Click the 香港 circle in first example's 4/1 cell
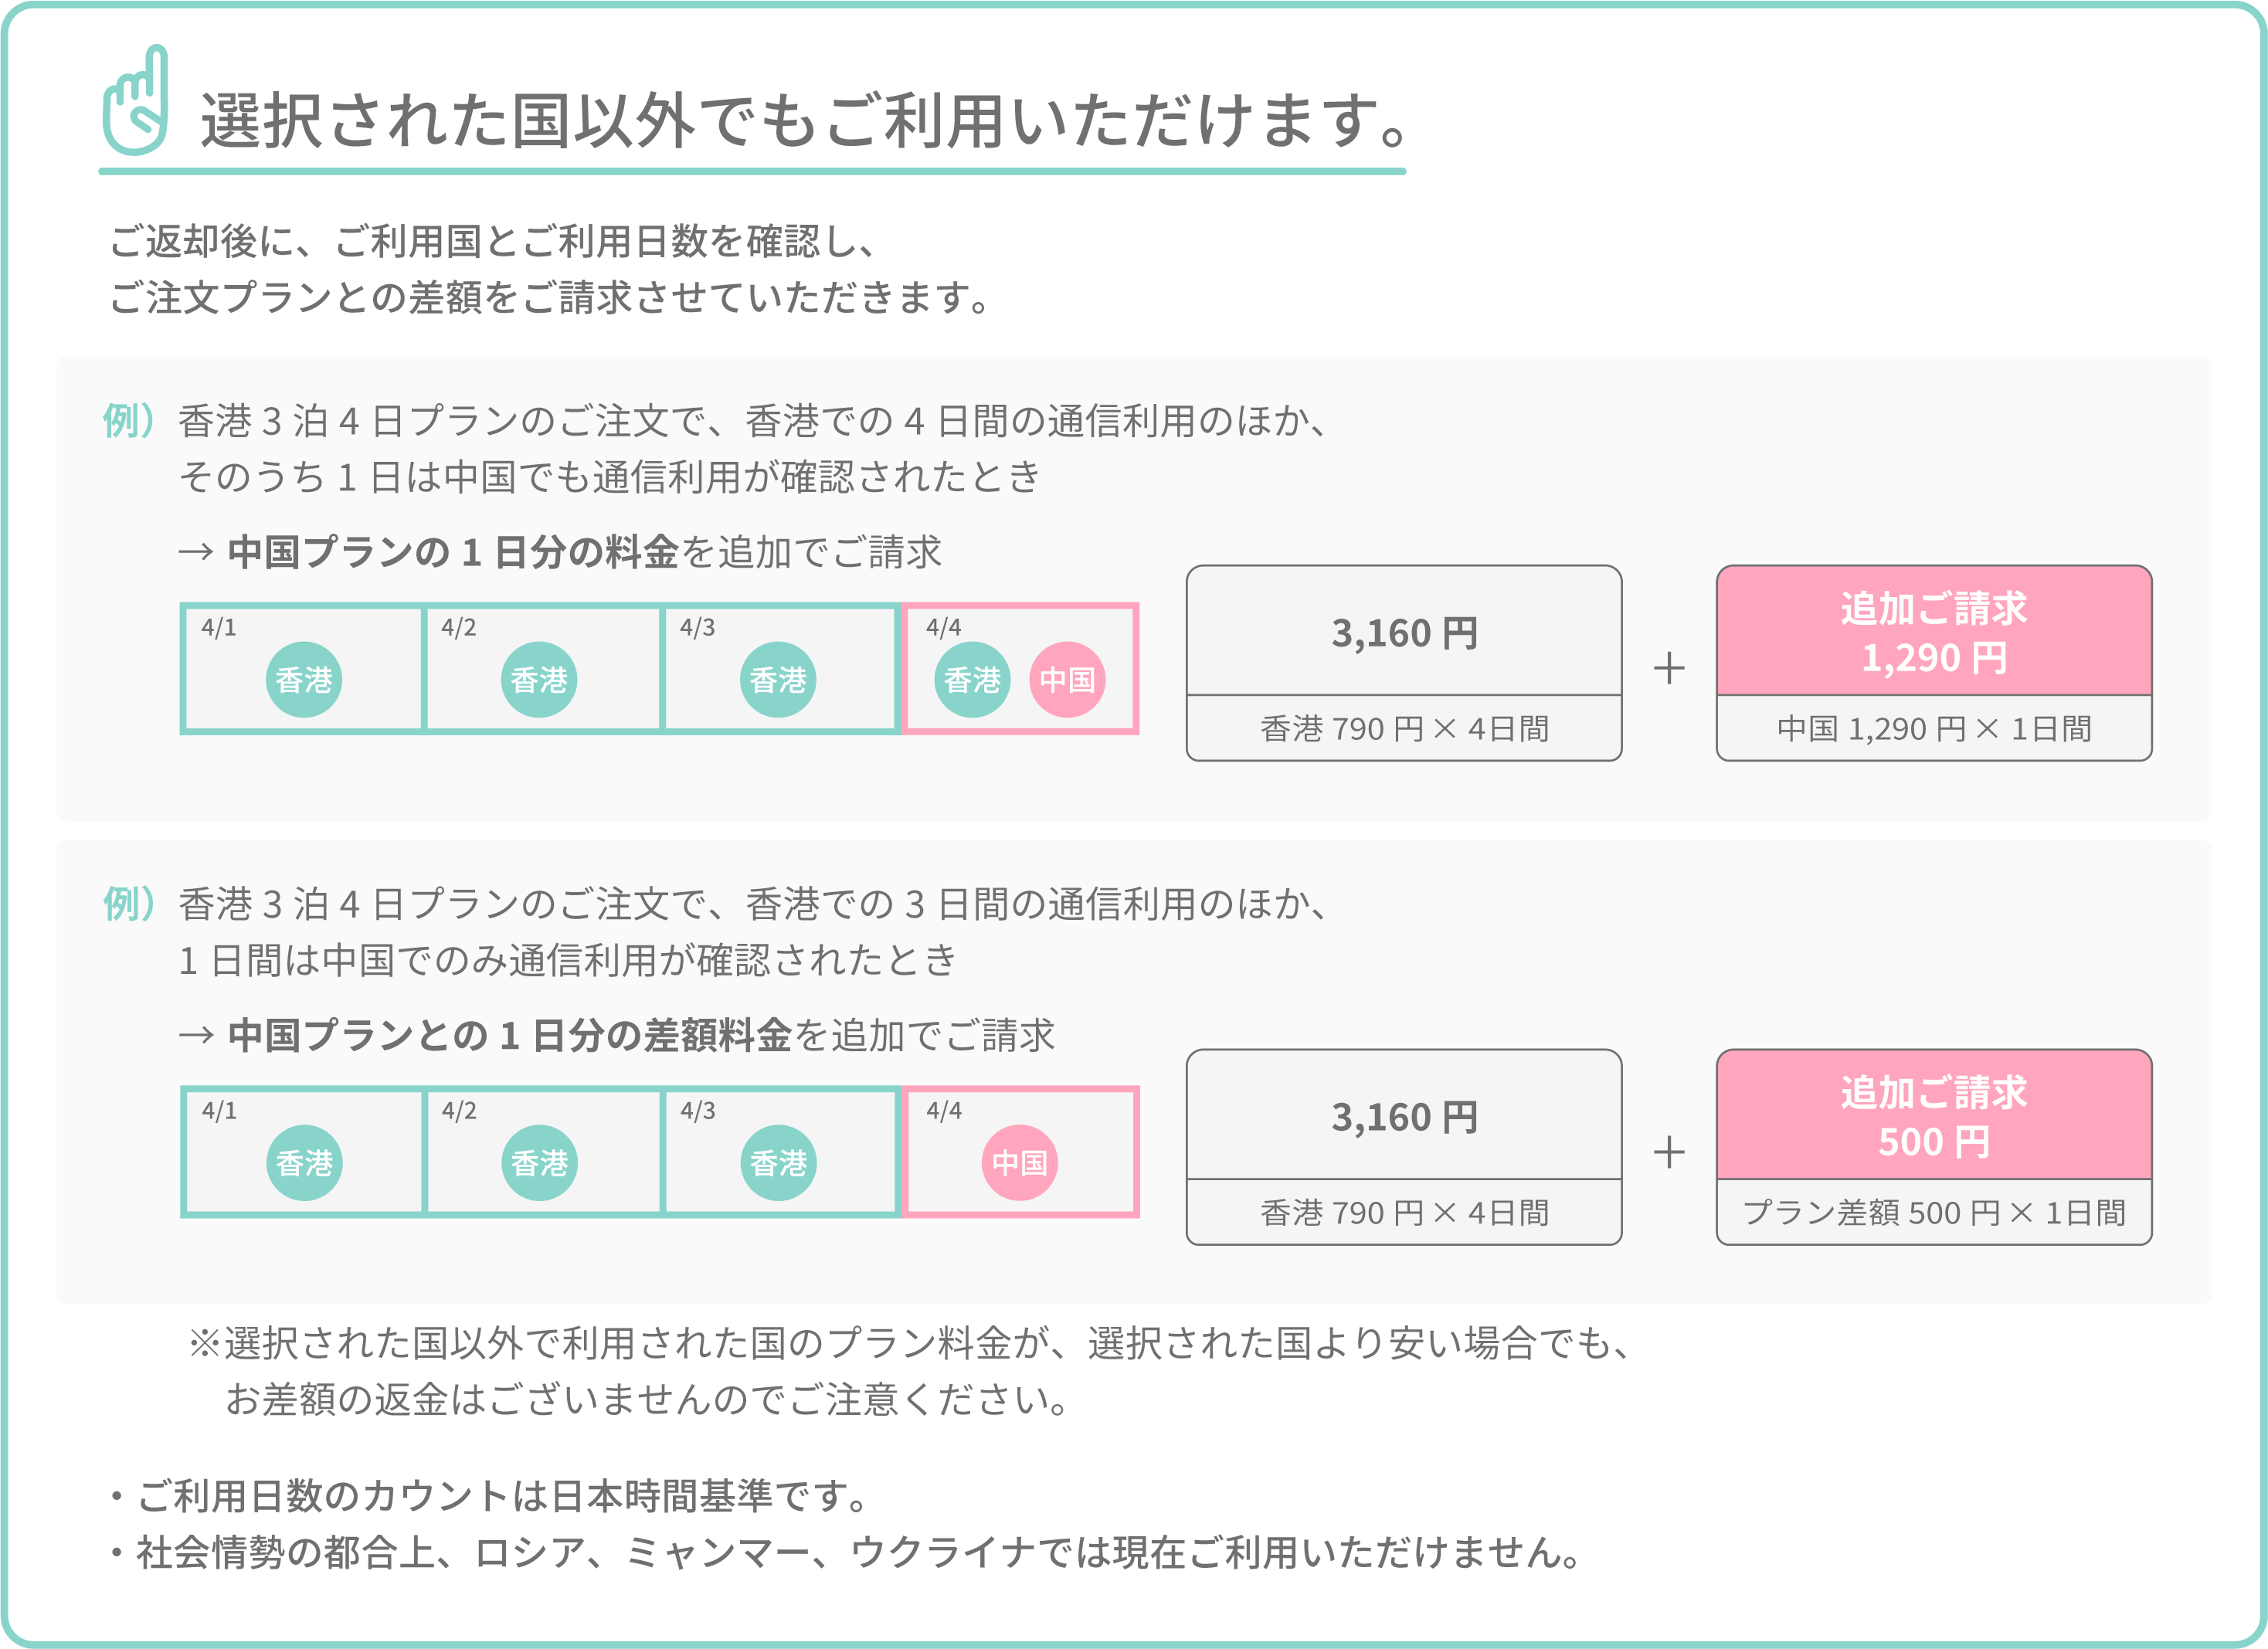This screenshot has height=1649, width=2268. 304,680
